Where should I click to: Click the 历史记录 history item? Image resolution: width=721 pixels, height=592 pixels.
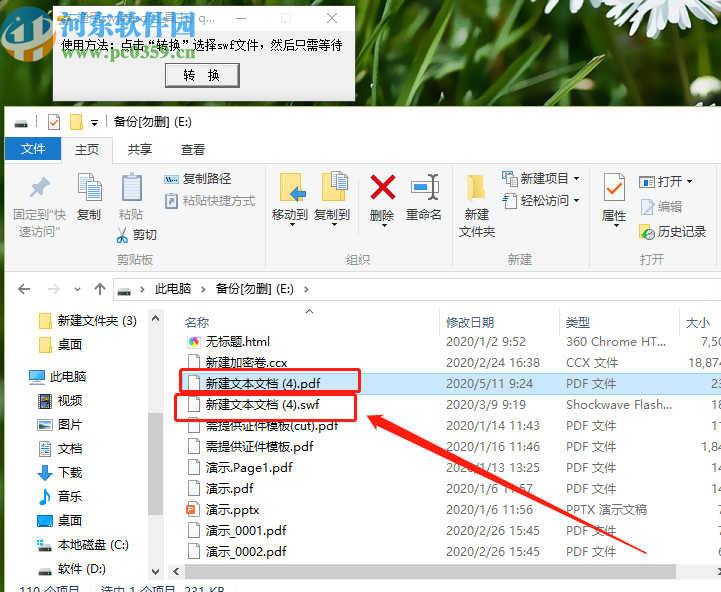[x=672, y=232]
